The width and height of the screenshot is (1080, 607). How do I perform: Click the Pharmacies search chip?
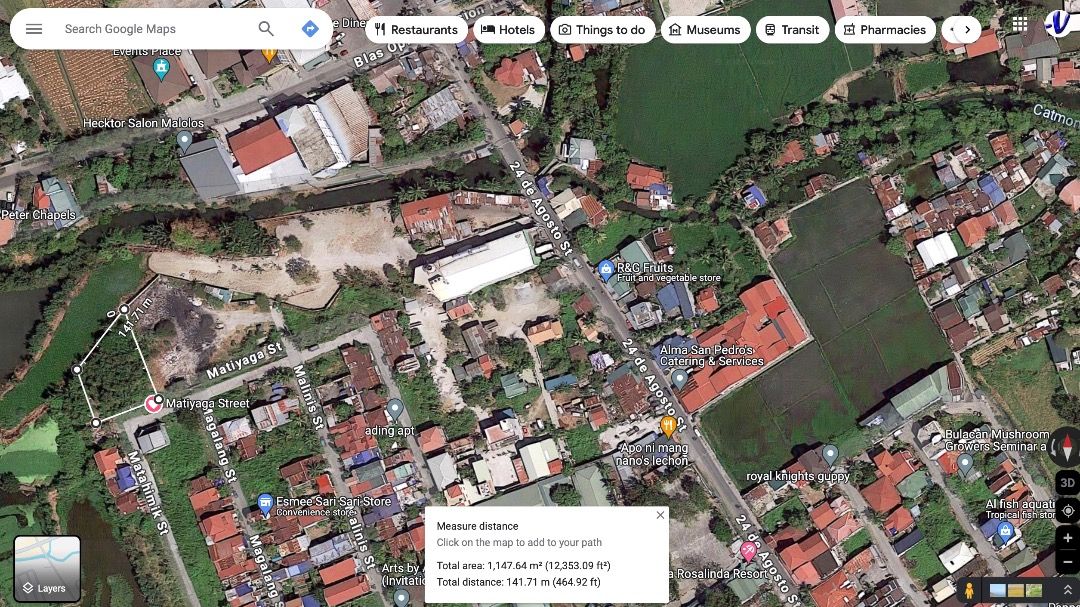884,29
